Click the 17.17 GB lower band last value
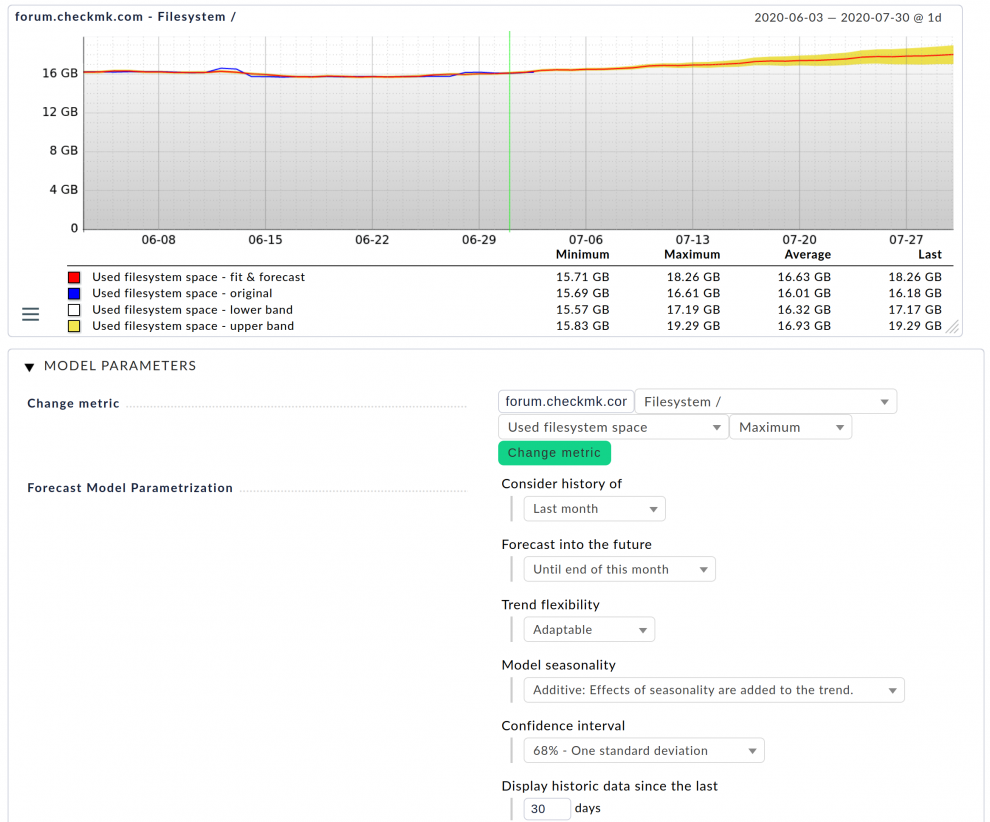990x822 pixels. (x=915, y=310)
